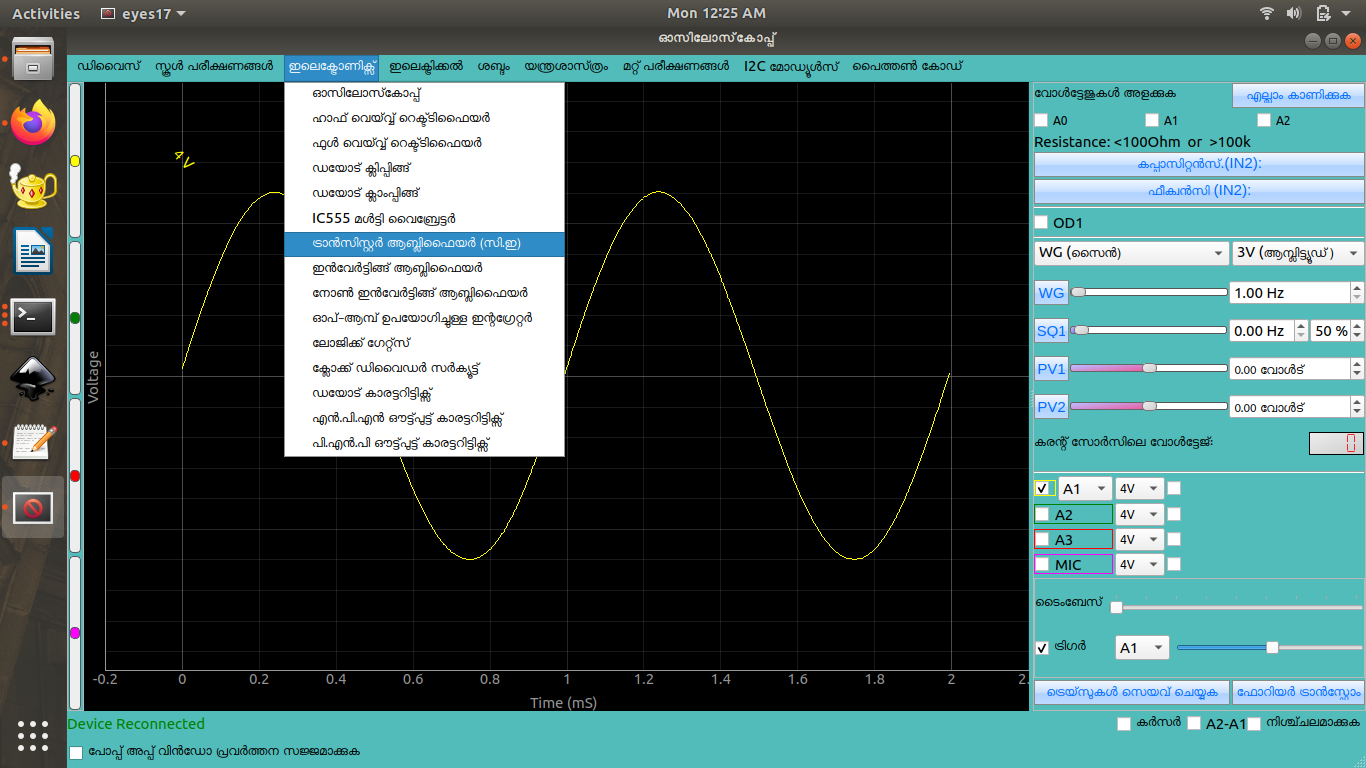Expand the 3V amplitude dropdown
The image size is (1366, 768).
click(x=1297, y=253)
